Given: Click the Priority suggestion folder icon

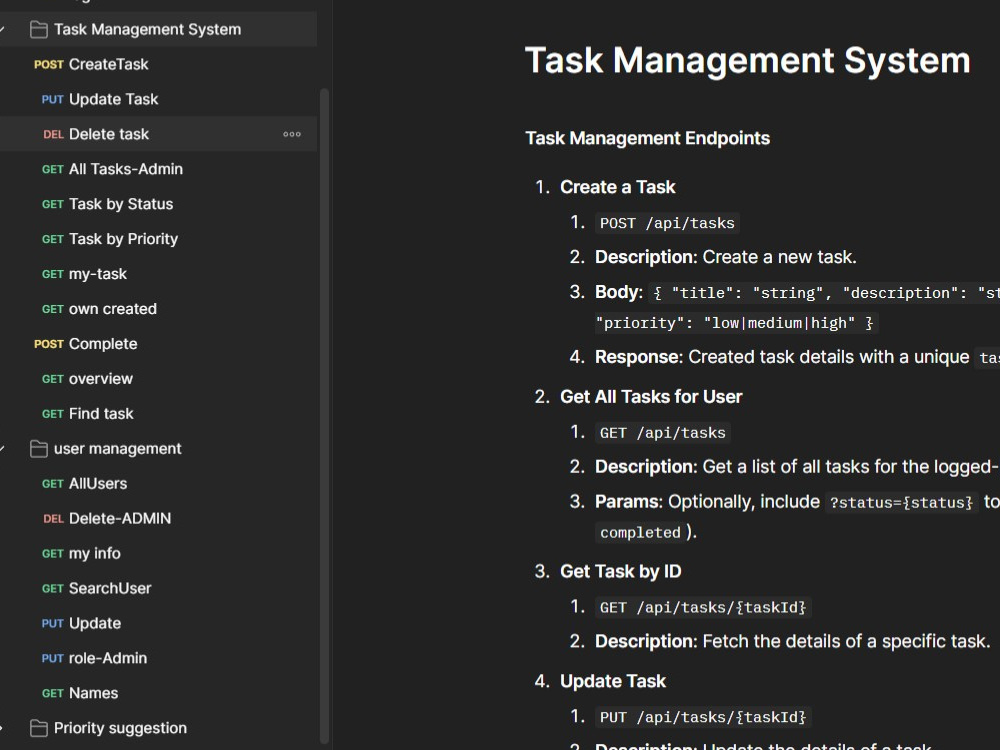Looking at the screenshot, I should coord(39,728).
